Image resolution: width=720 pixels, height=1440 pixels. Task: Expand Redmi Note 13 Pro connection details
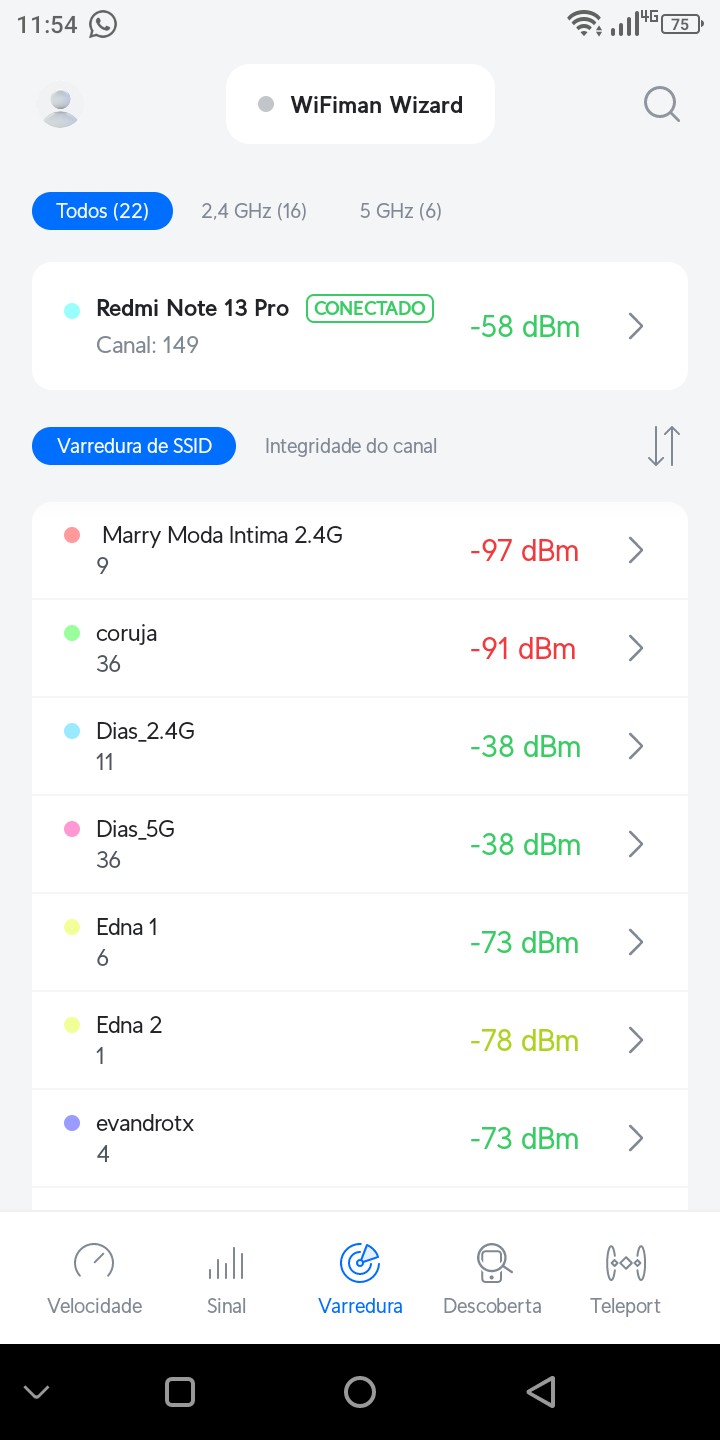tap(635, 326)
